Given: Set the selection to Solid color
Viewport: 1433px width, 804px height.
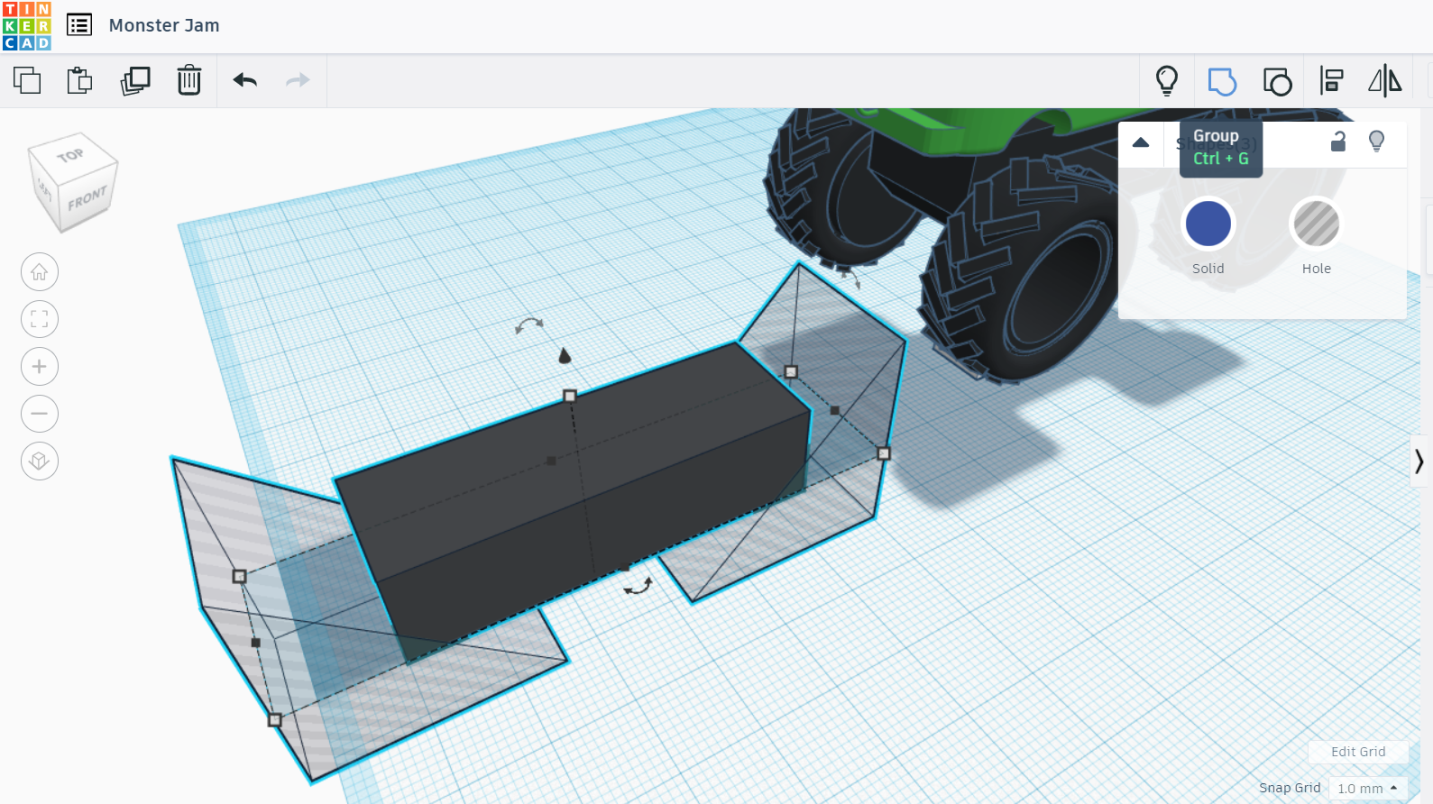Looking at the screenshot, I should coord(1208,223).
